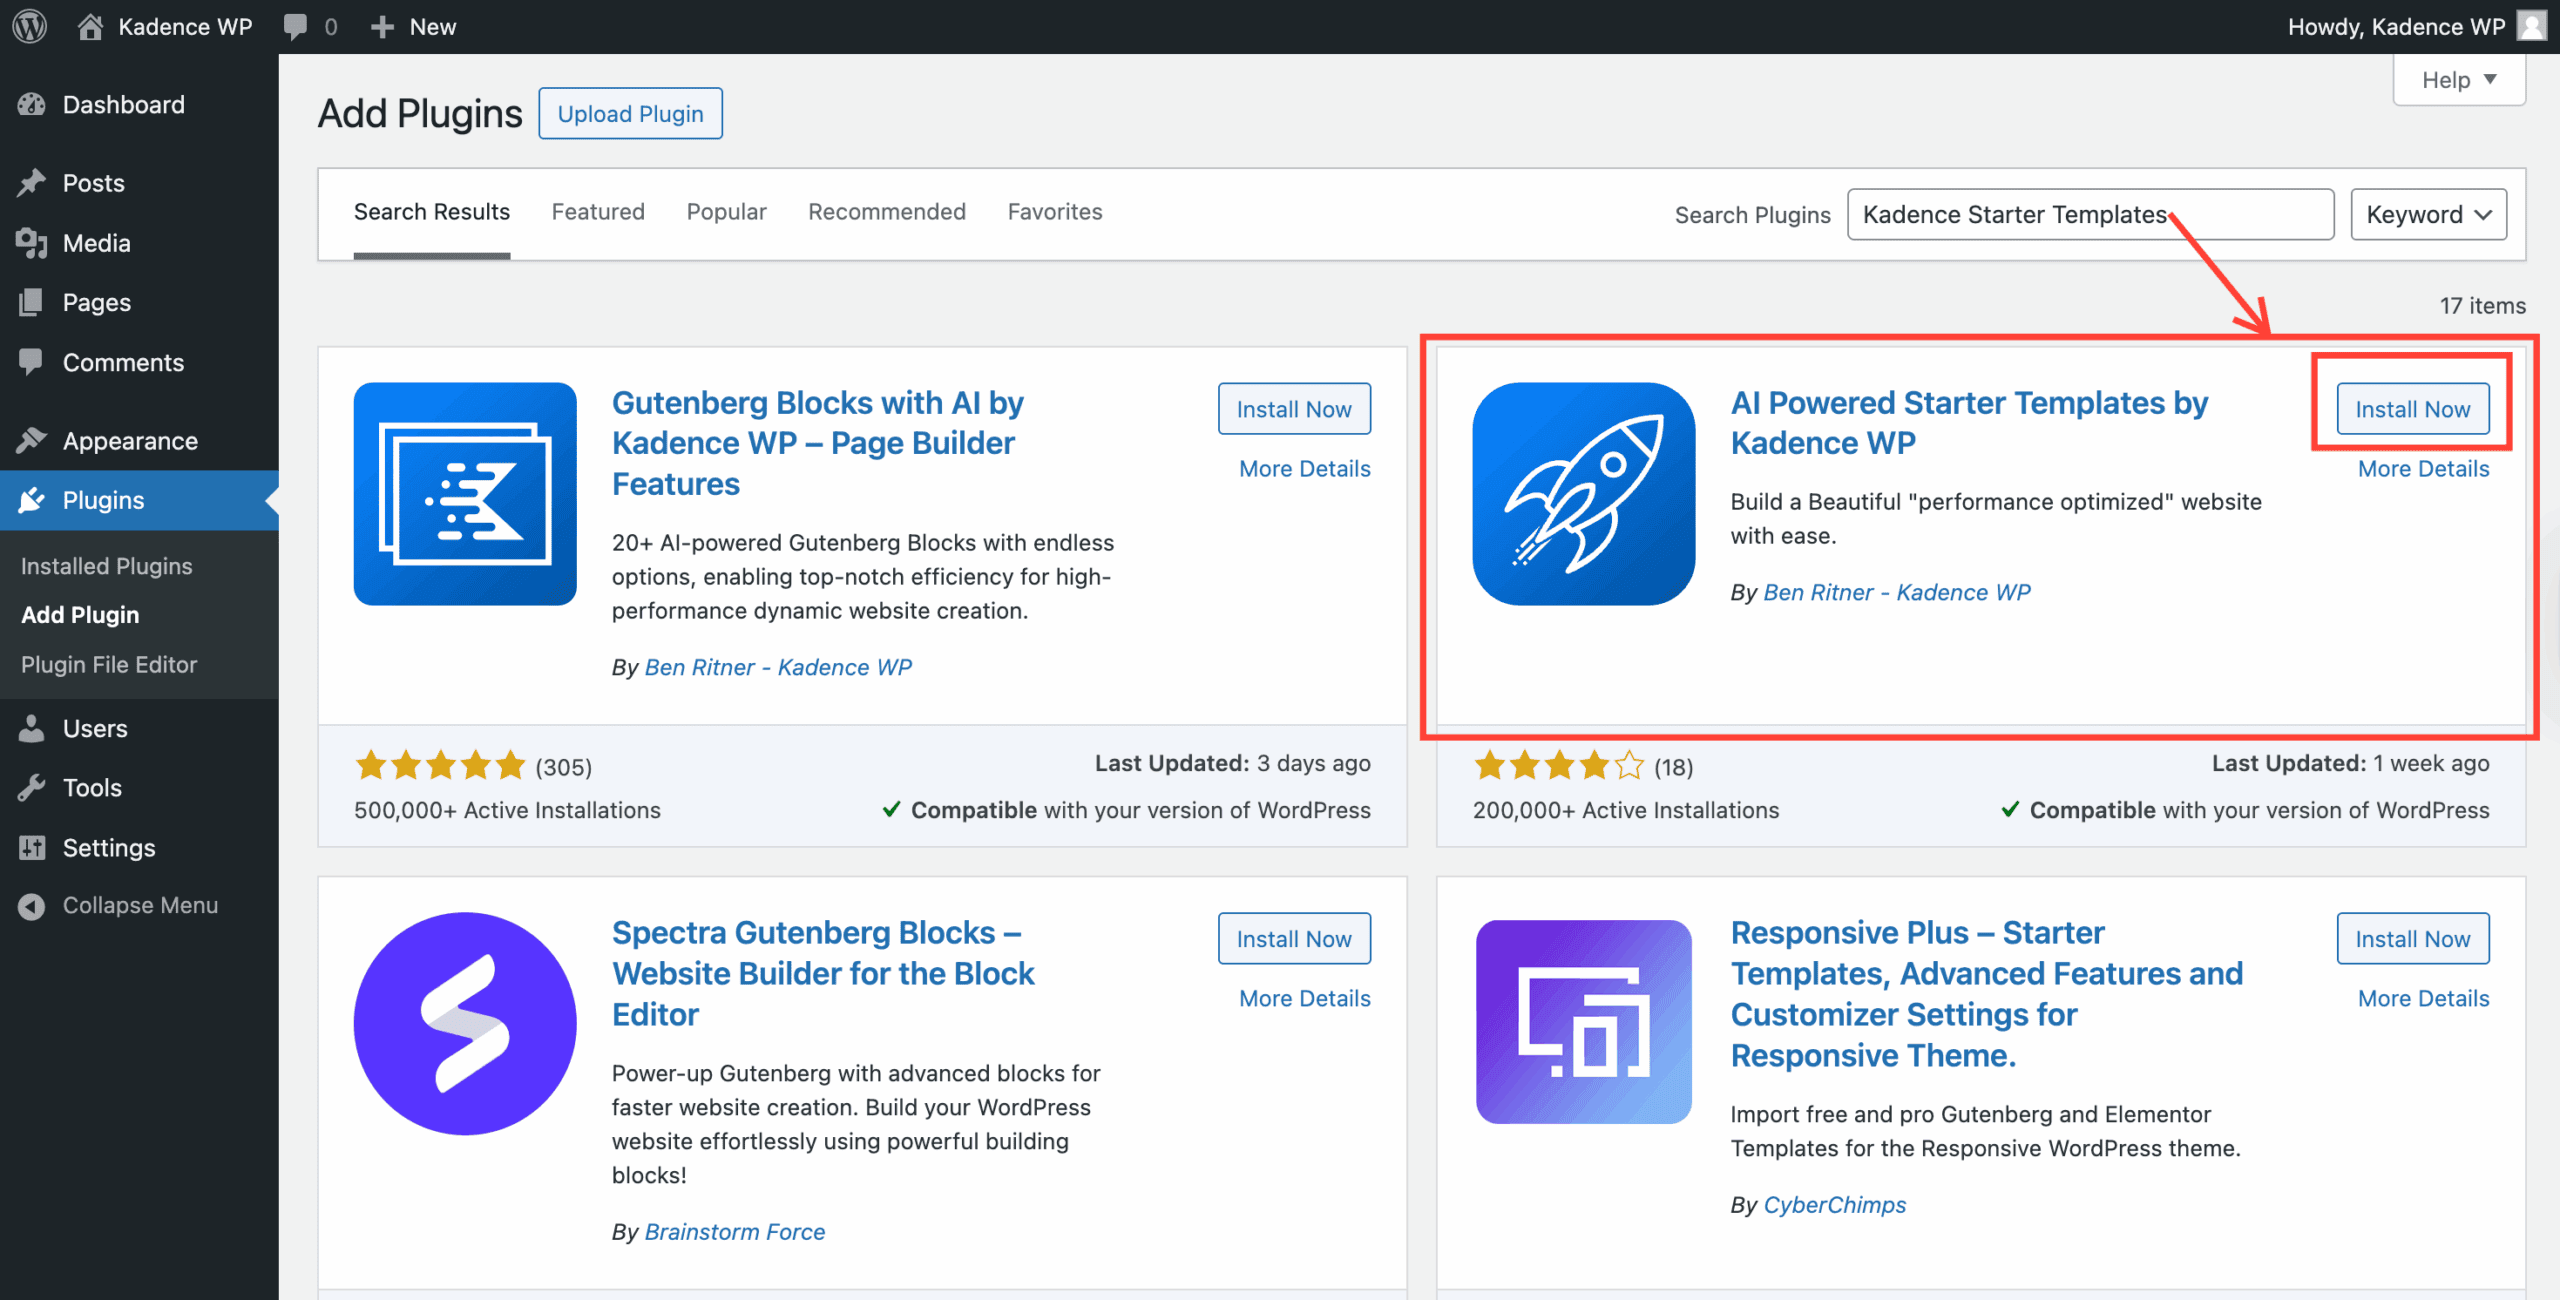The image size is (2560, 1300).
Task: Switch to the Featured tab
Action: (597, 211)
